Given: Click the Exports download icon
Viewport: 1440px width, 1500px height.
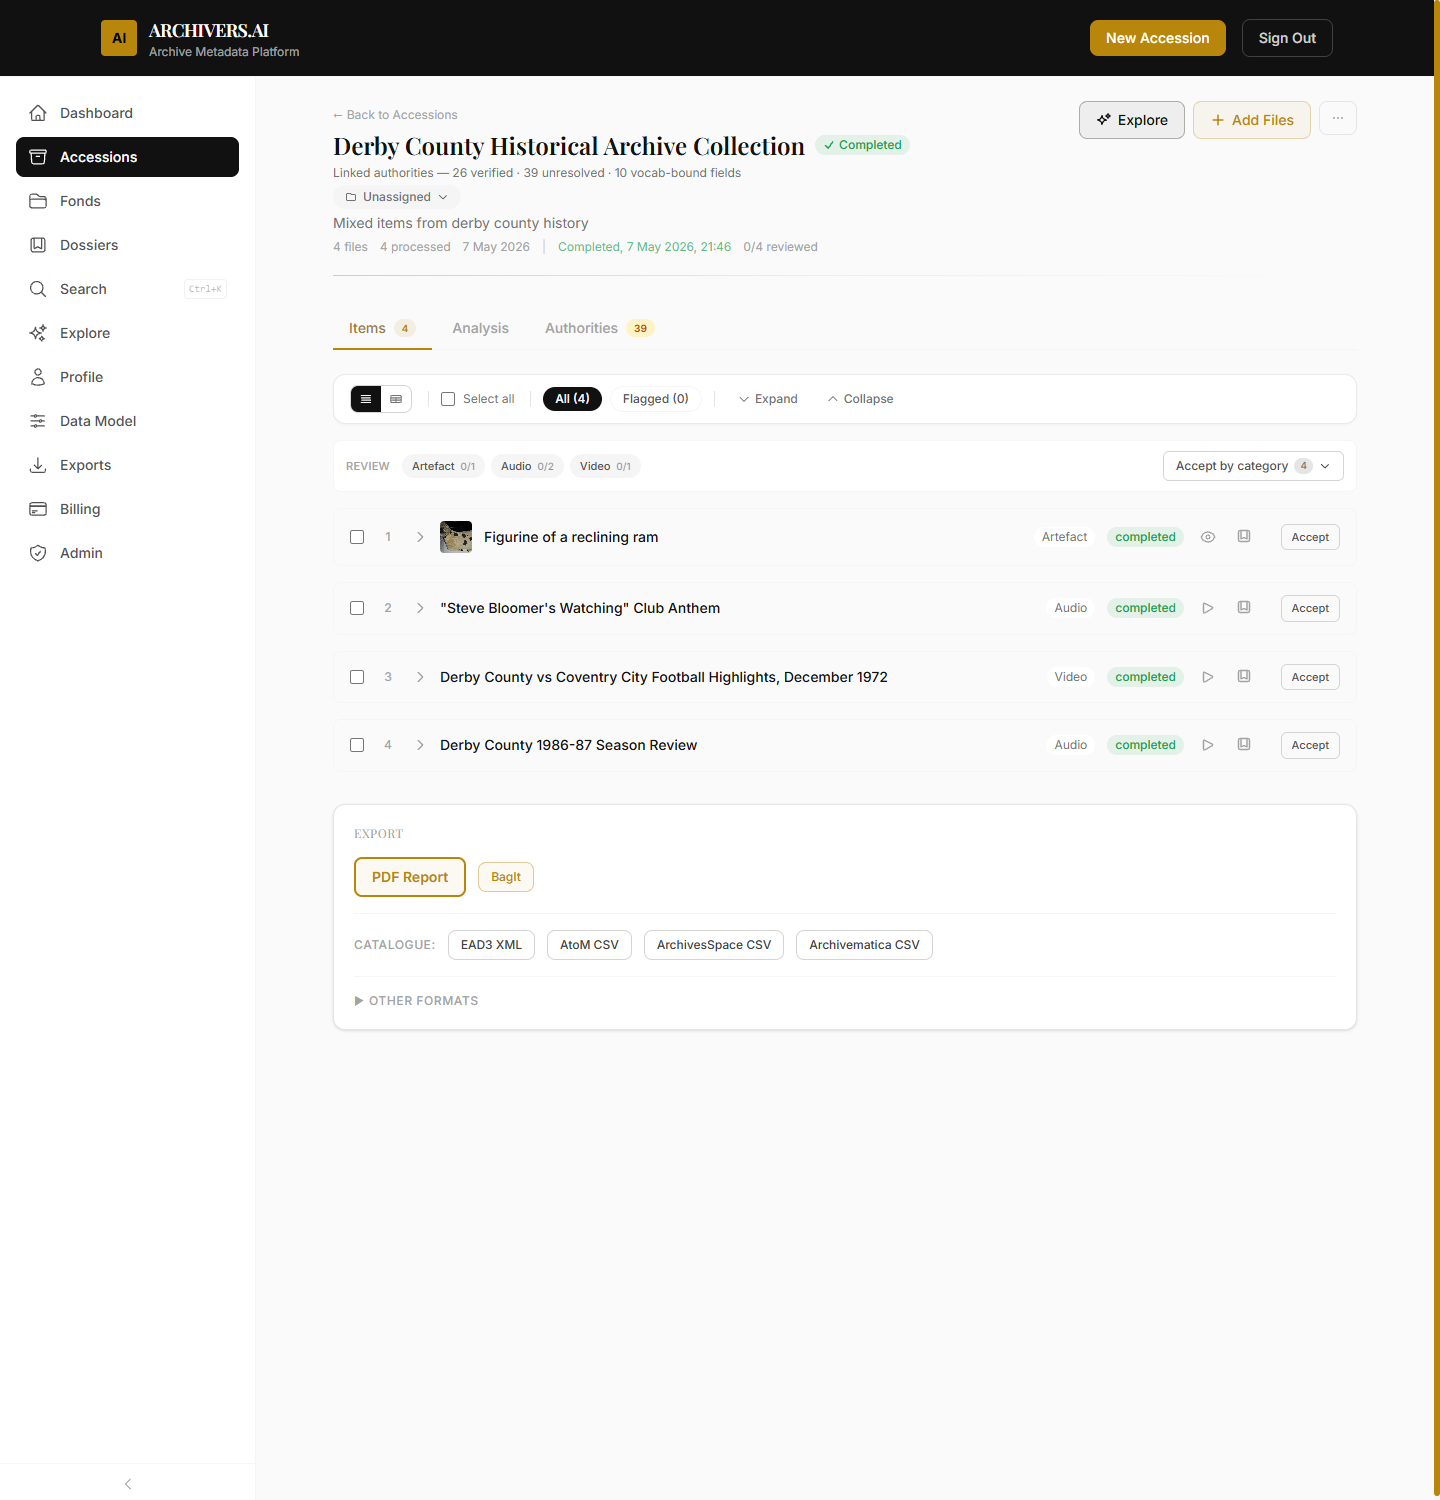Looking at the screenshot, I should click(x=38, y=465).
